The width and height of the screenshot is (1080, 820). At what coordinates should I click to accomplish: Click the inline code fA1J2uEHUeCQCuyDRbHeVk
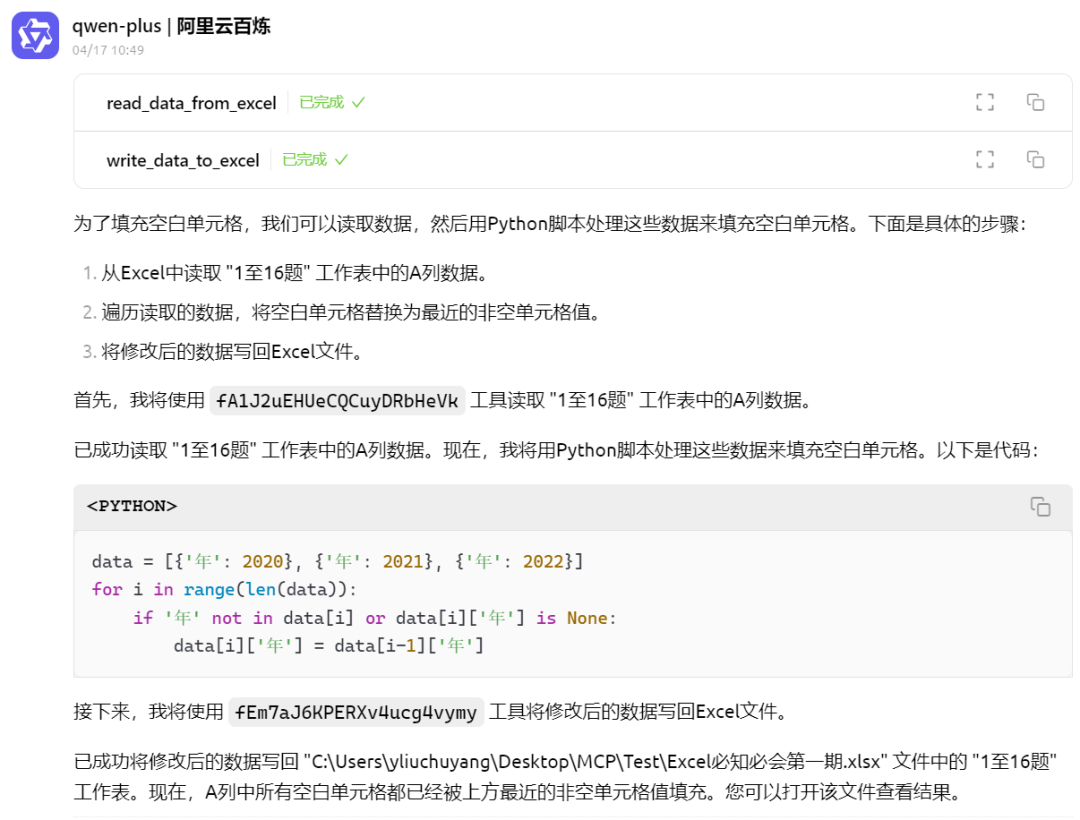(x=337, y=401)
